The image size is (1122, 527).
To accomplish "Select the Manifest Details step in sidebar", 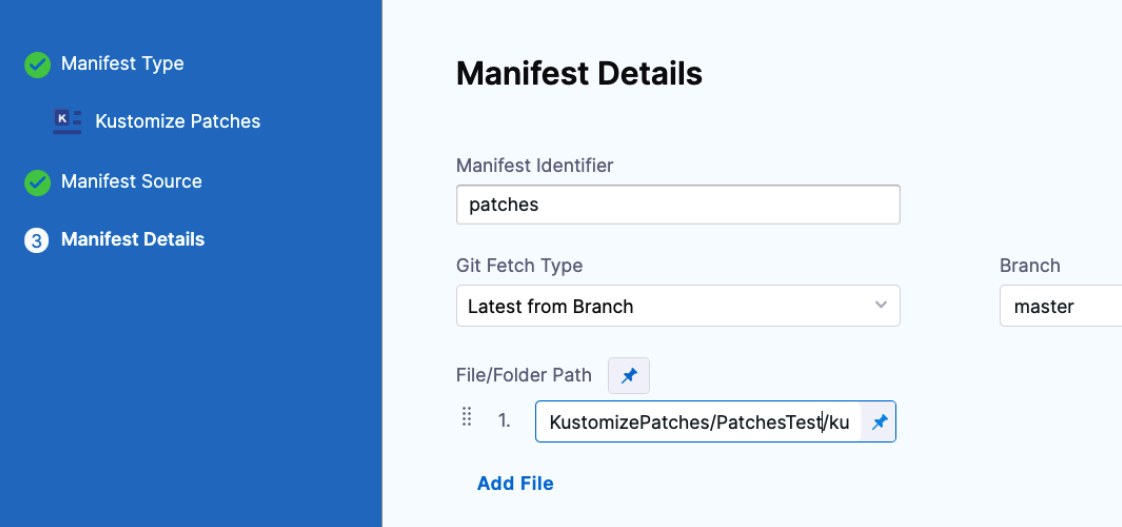I will (x=132, y=240).
